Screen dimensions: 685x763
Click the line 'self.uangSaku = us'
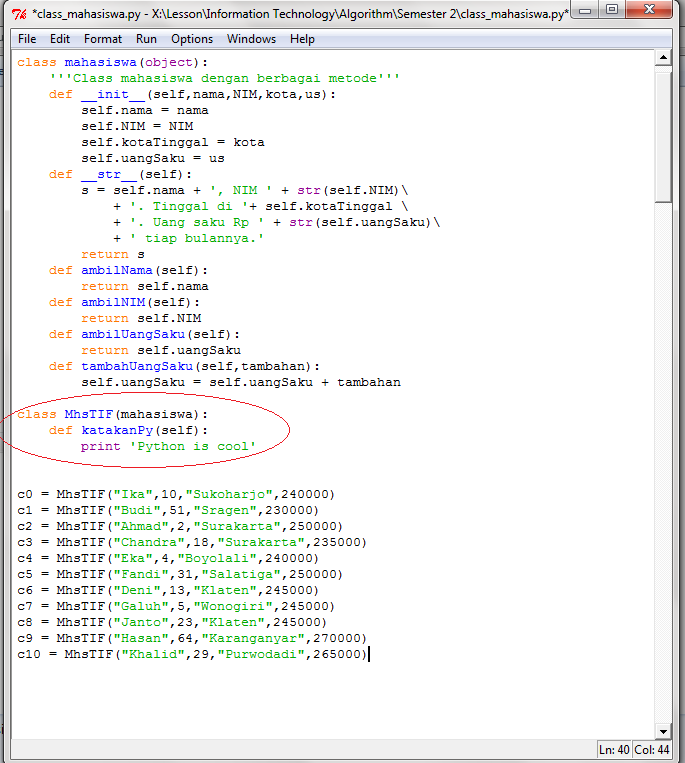click(153, 159)
